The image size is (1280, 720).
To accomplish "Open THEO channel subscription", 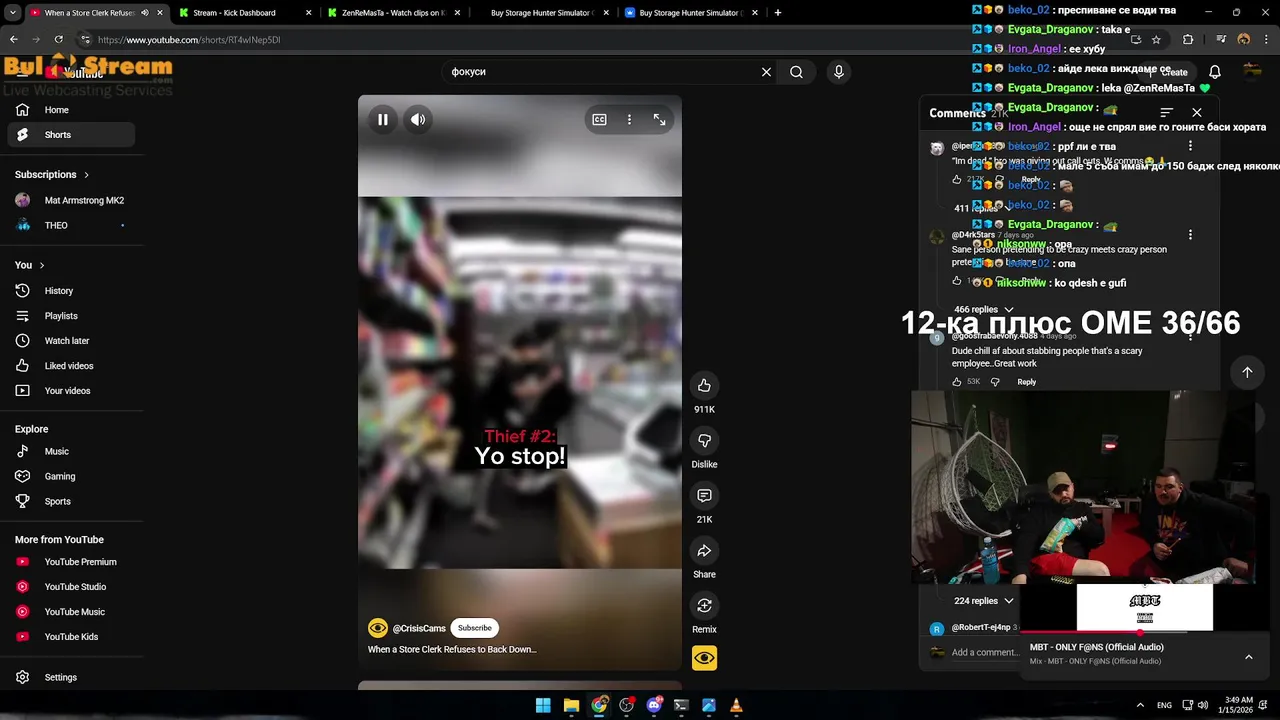I will 70,226.
